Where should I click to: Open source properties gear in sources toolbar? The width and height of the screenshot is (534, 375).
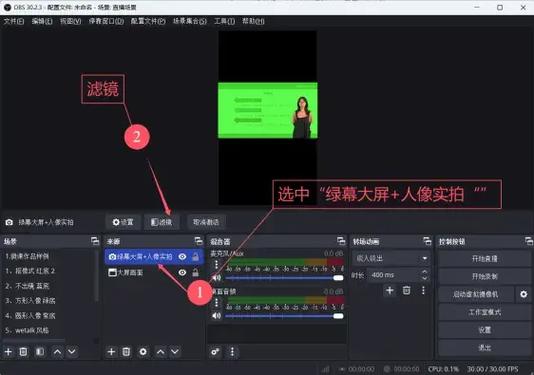(x=143, y=351)
